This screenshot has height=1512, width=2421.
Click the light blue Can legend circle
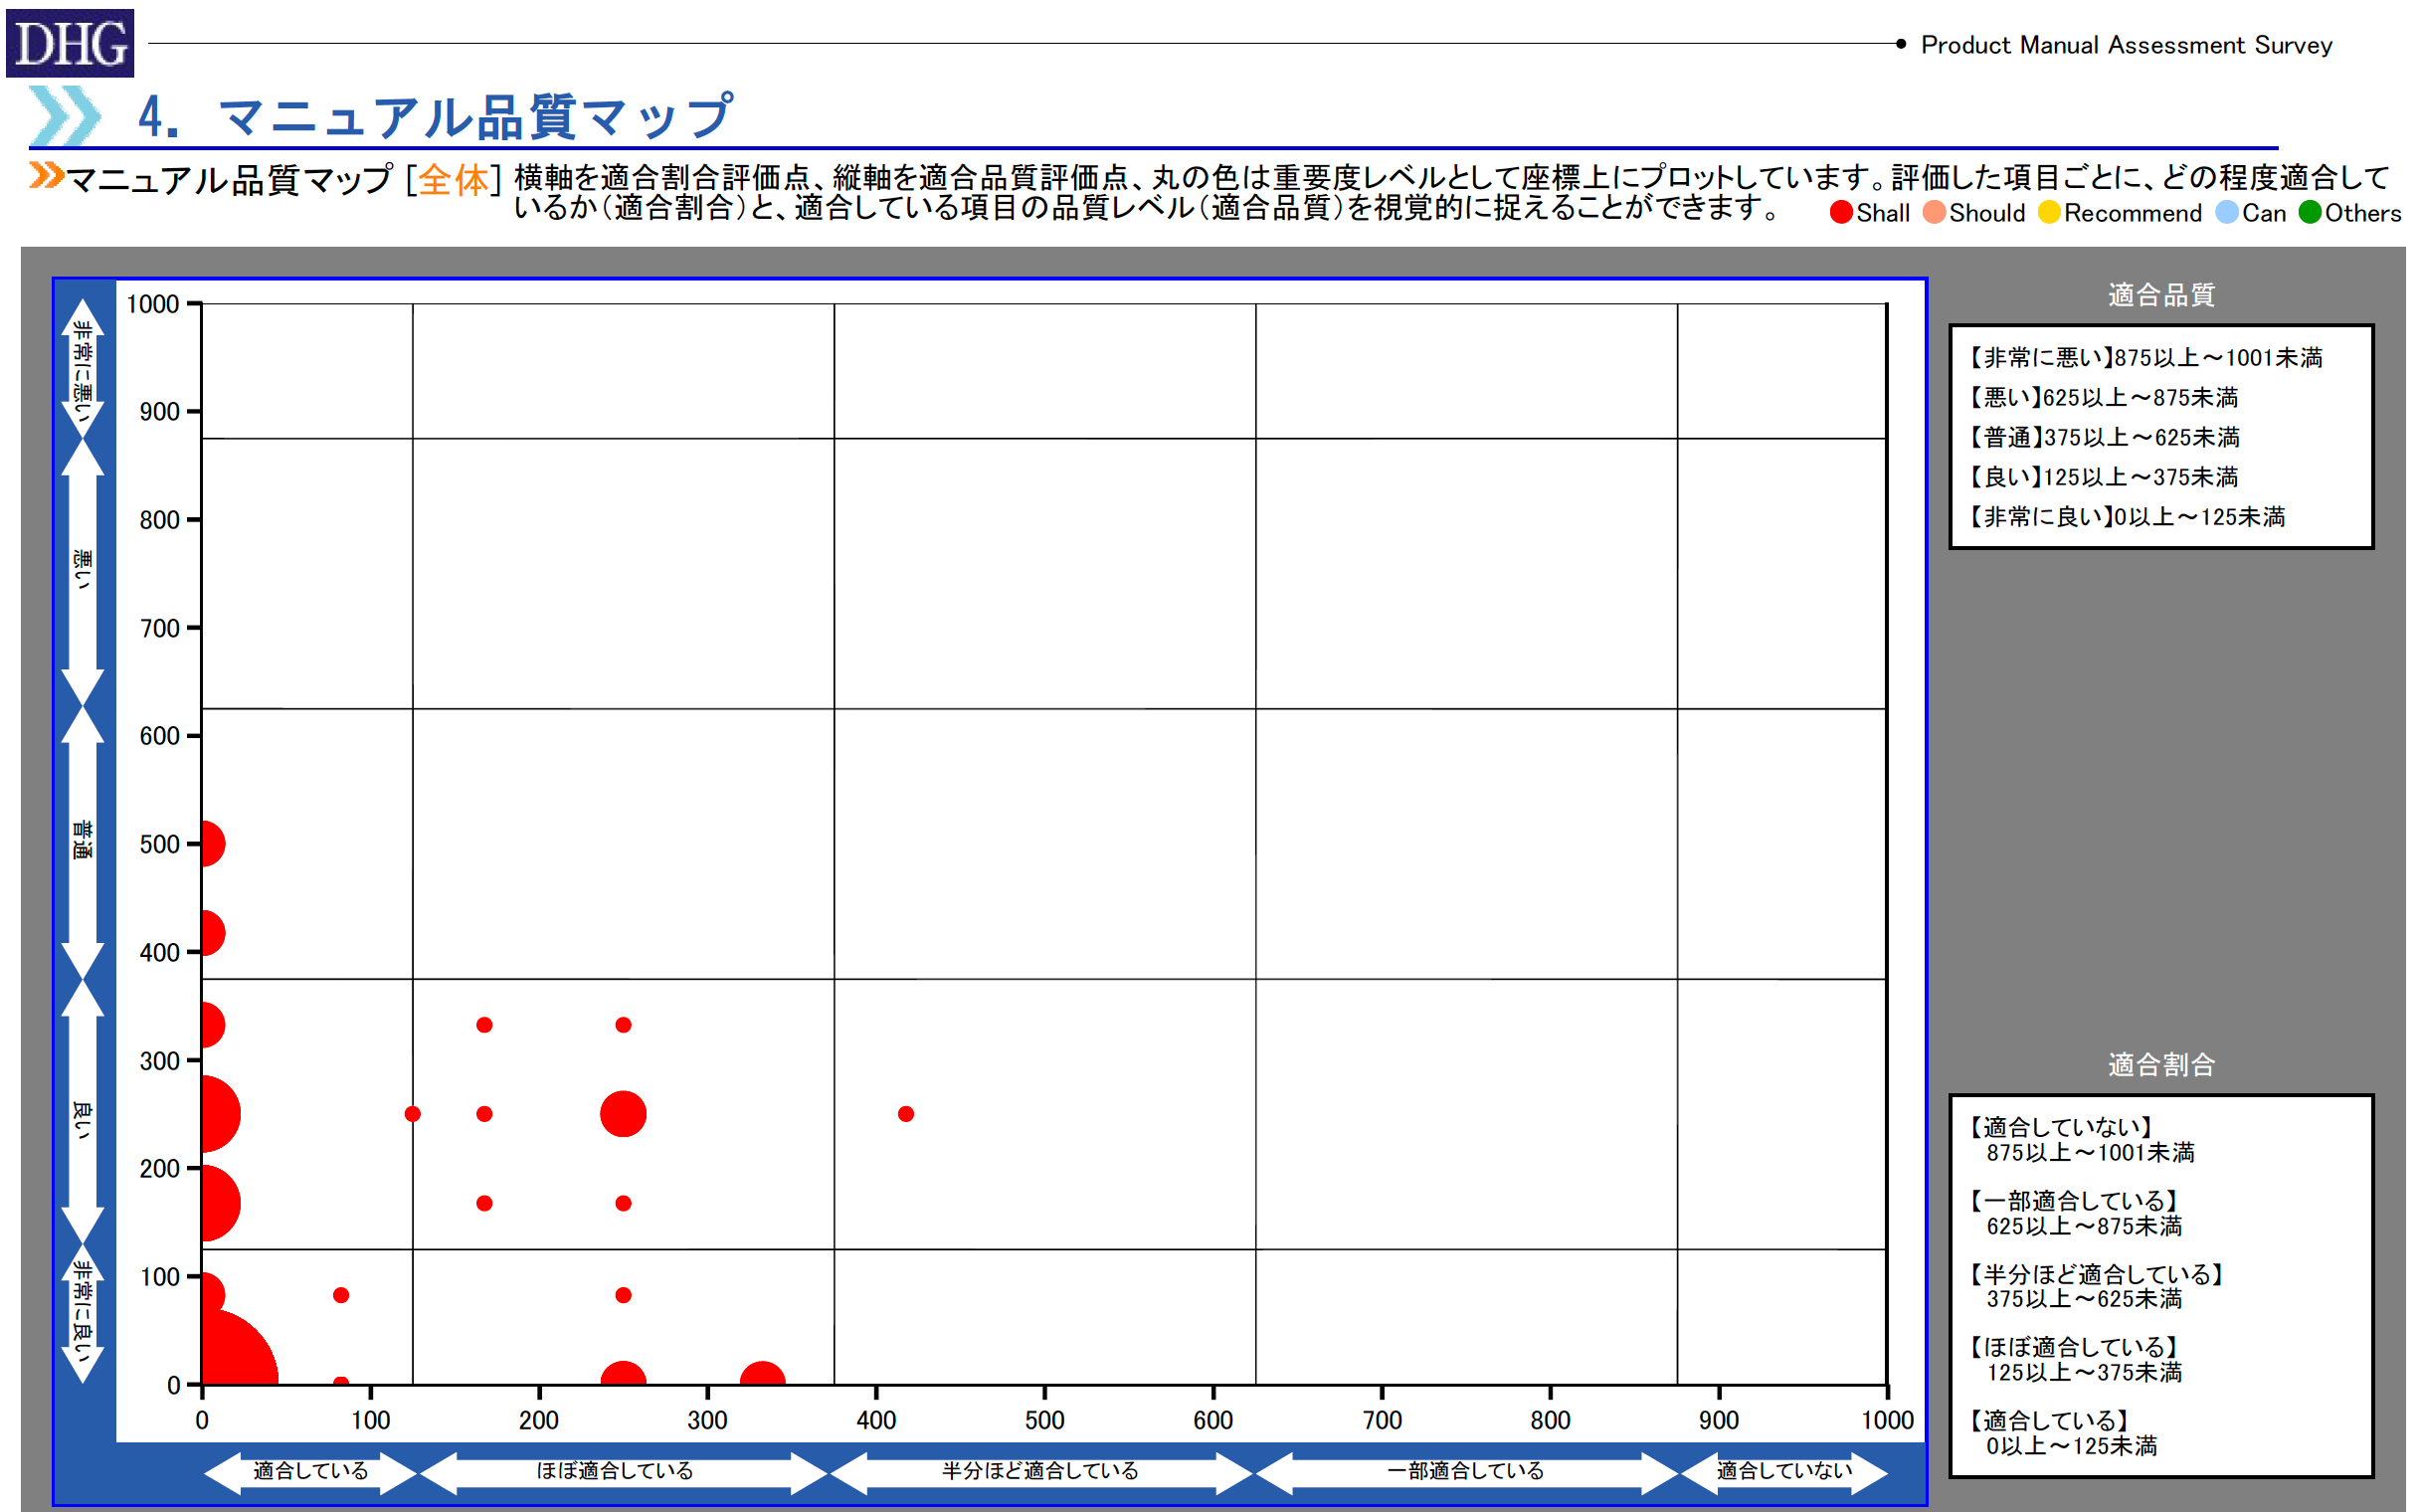2227,213
